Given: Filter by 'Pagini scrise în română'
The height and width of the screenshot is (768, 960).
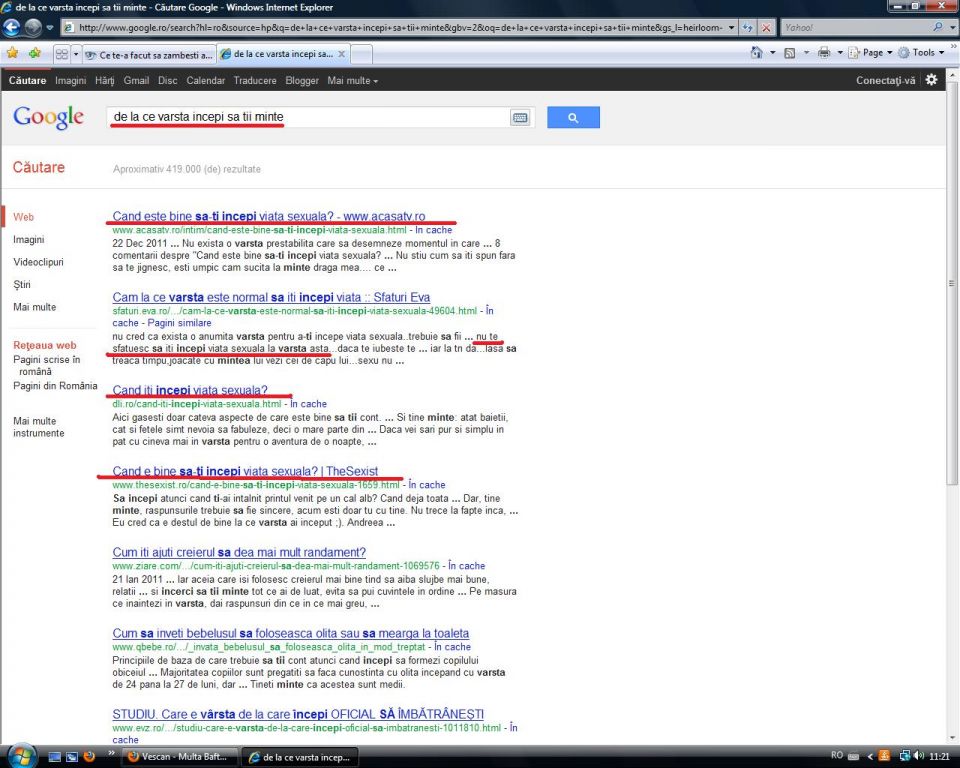Looking at the screenshot, I should click(x=47, y=366).
